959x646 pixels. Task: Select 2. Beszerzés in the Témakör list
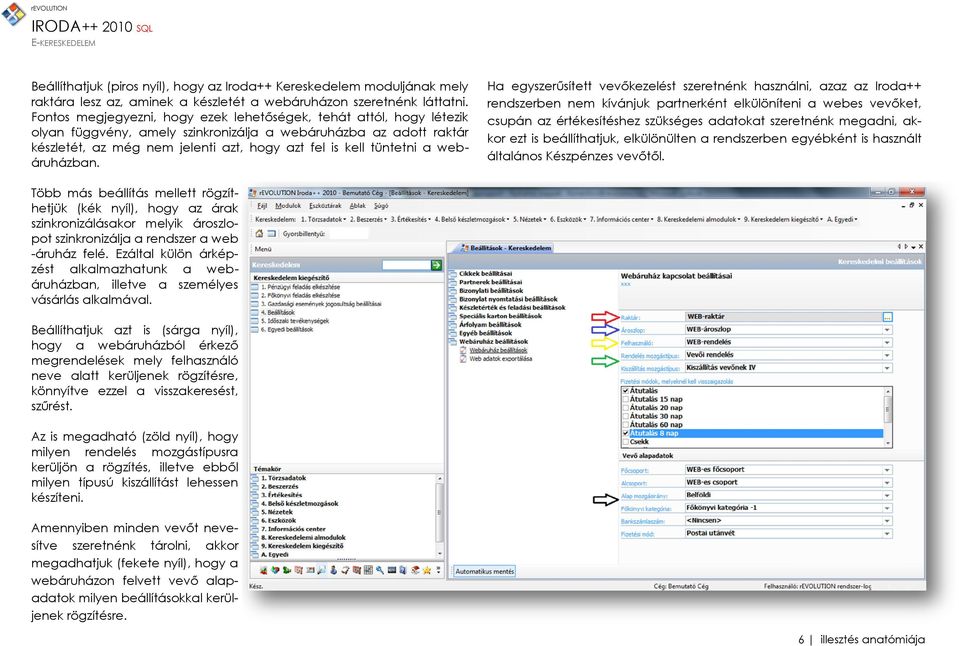[280, 487]
